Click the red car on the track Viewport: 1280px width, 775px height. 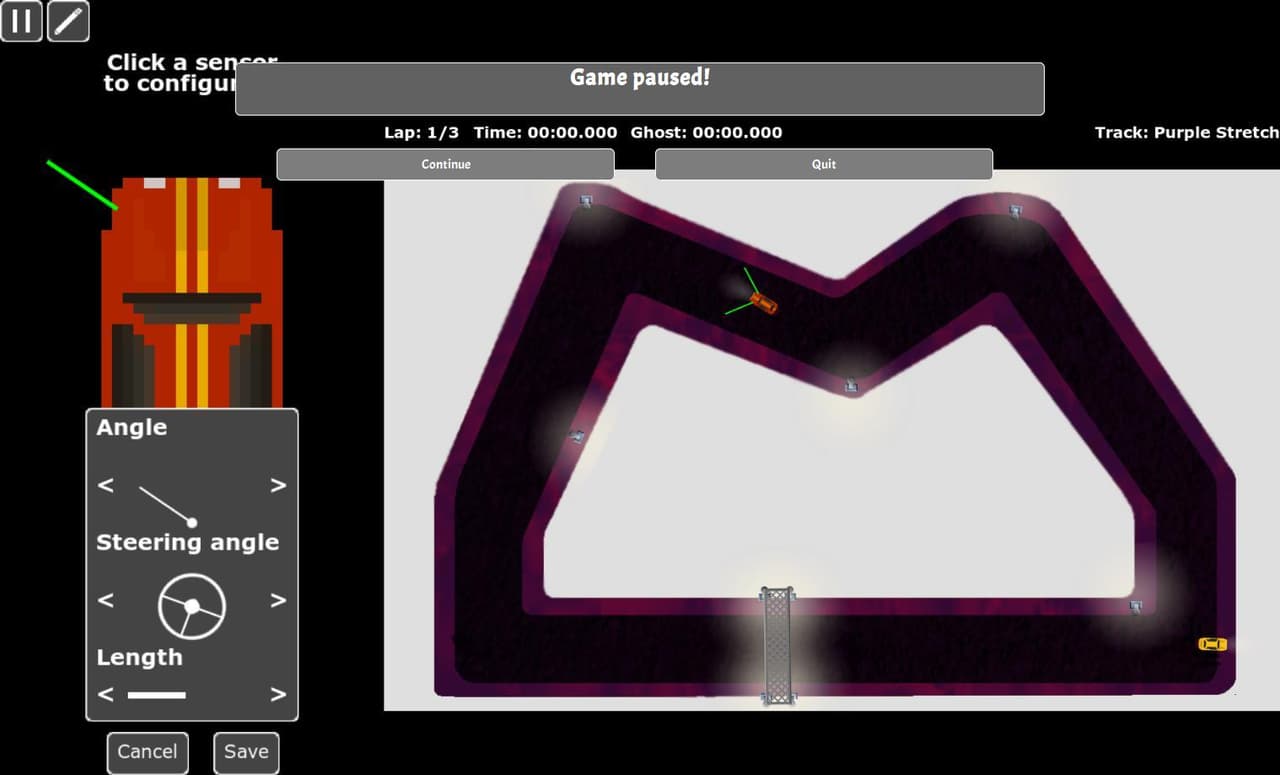[764, 302]
